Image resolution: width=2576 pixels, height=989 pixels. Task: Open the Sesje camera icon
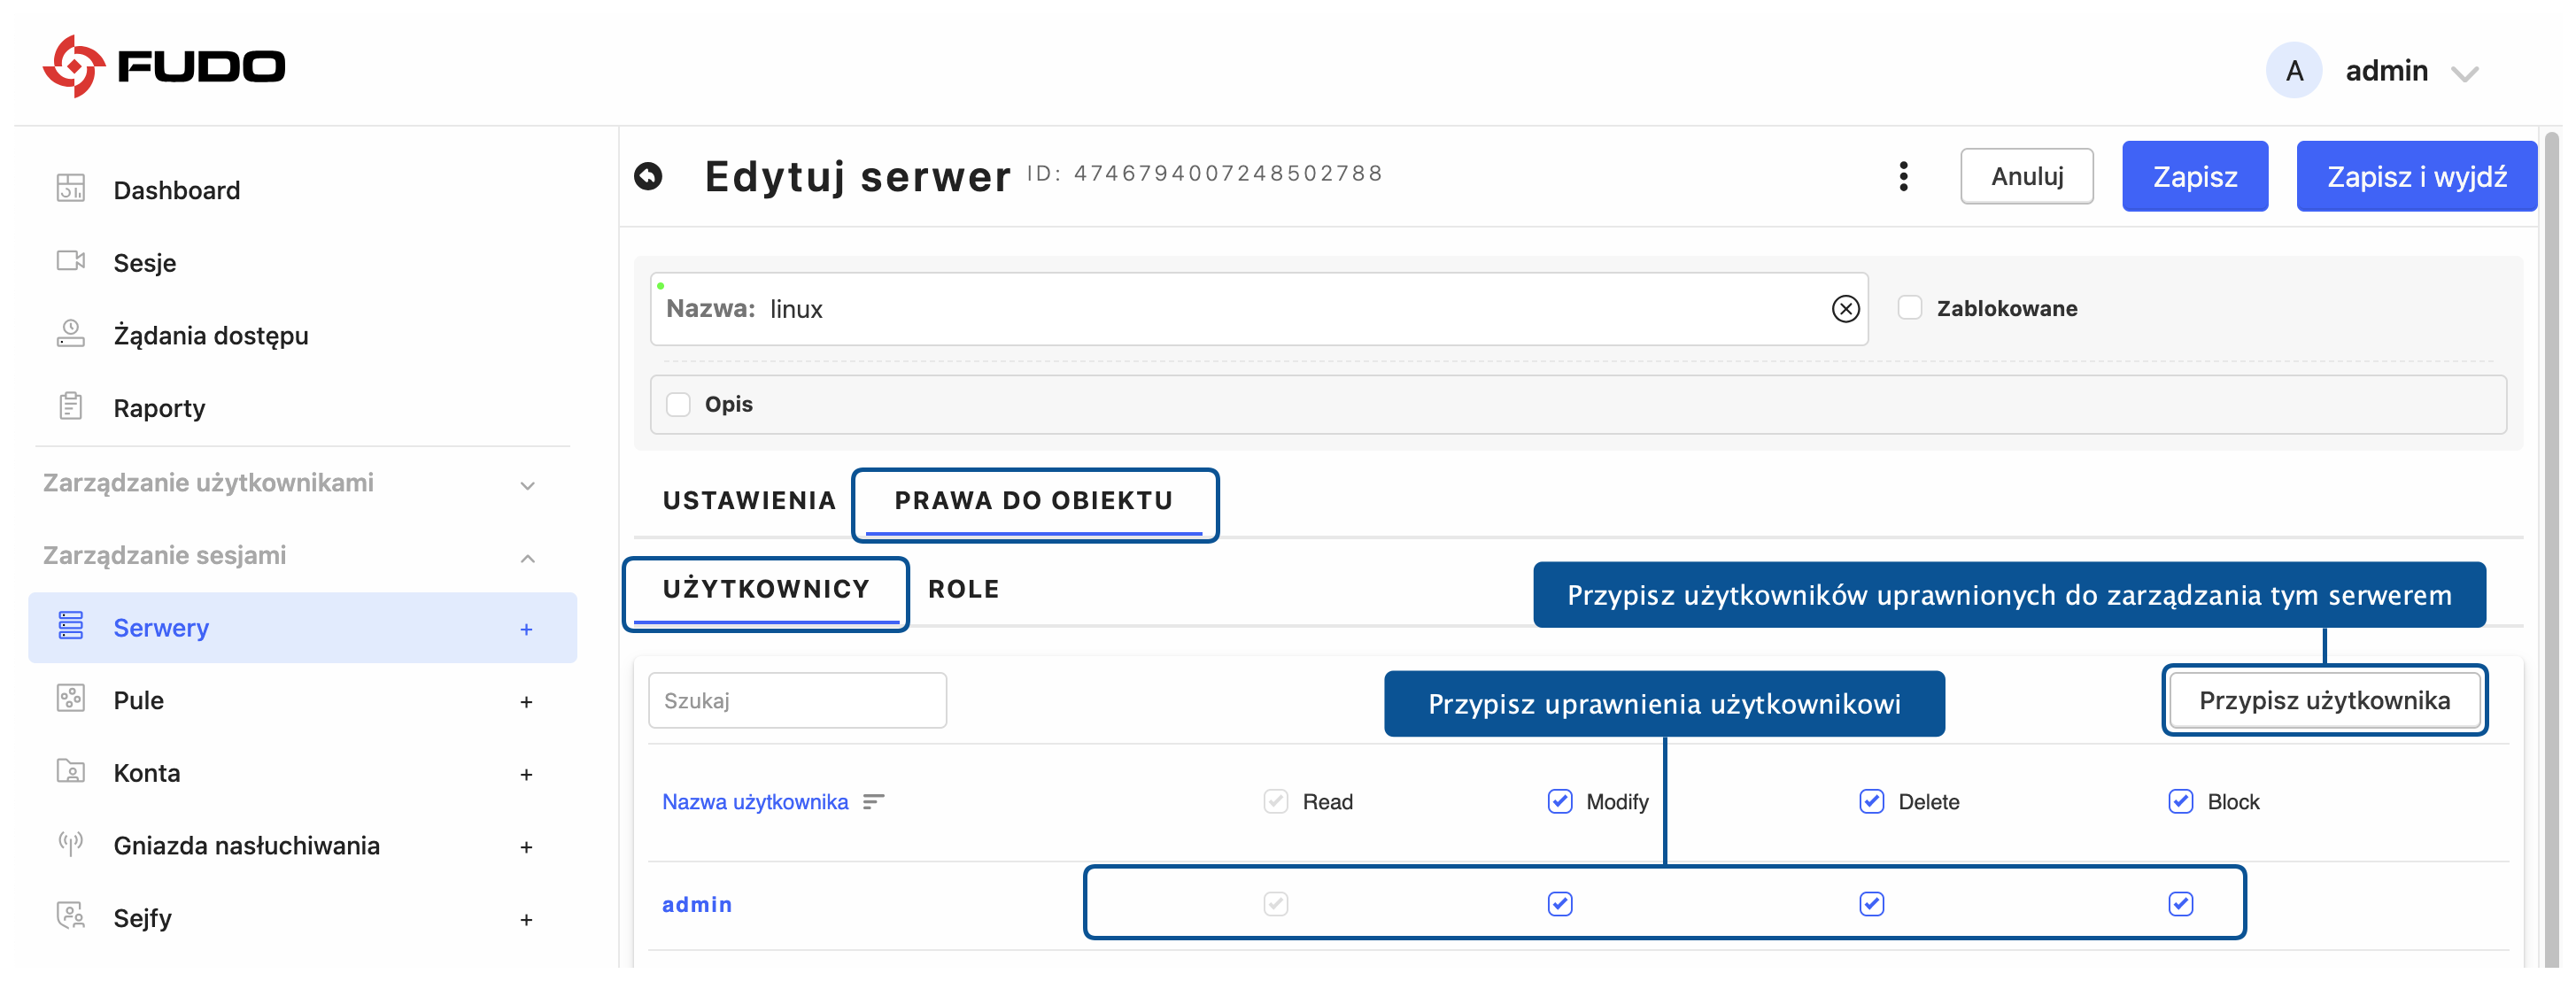(71, 261)
